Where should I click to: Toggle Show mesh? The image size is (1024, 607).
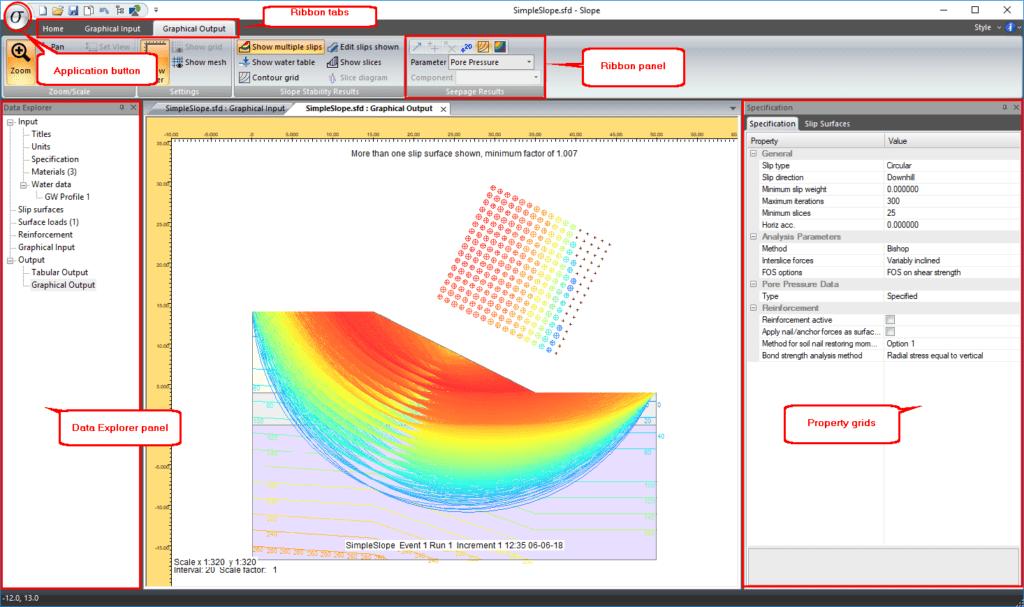coord(199,62)
